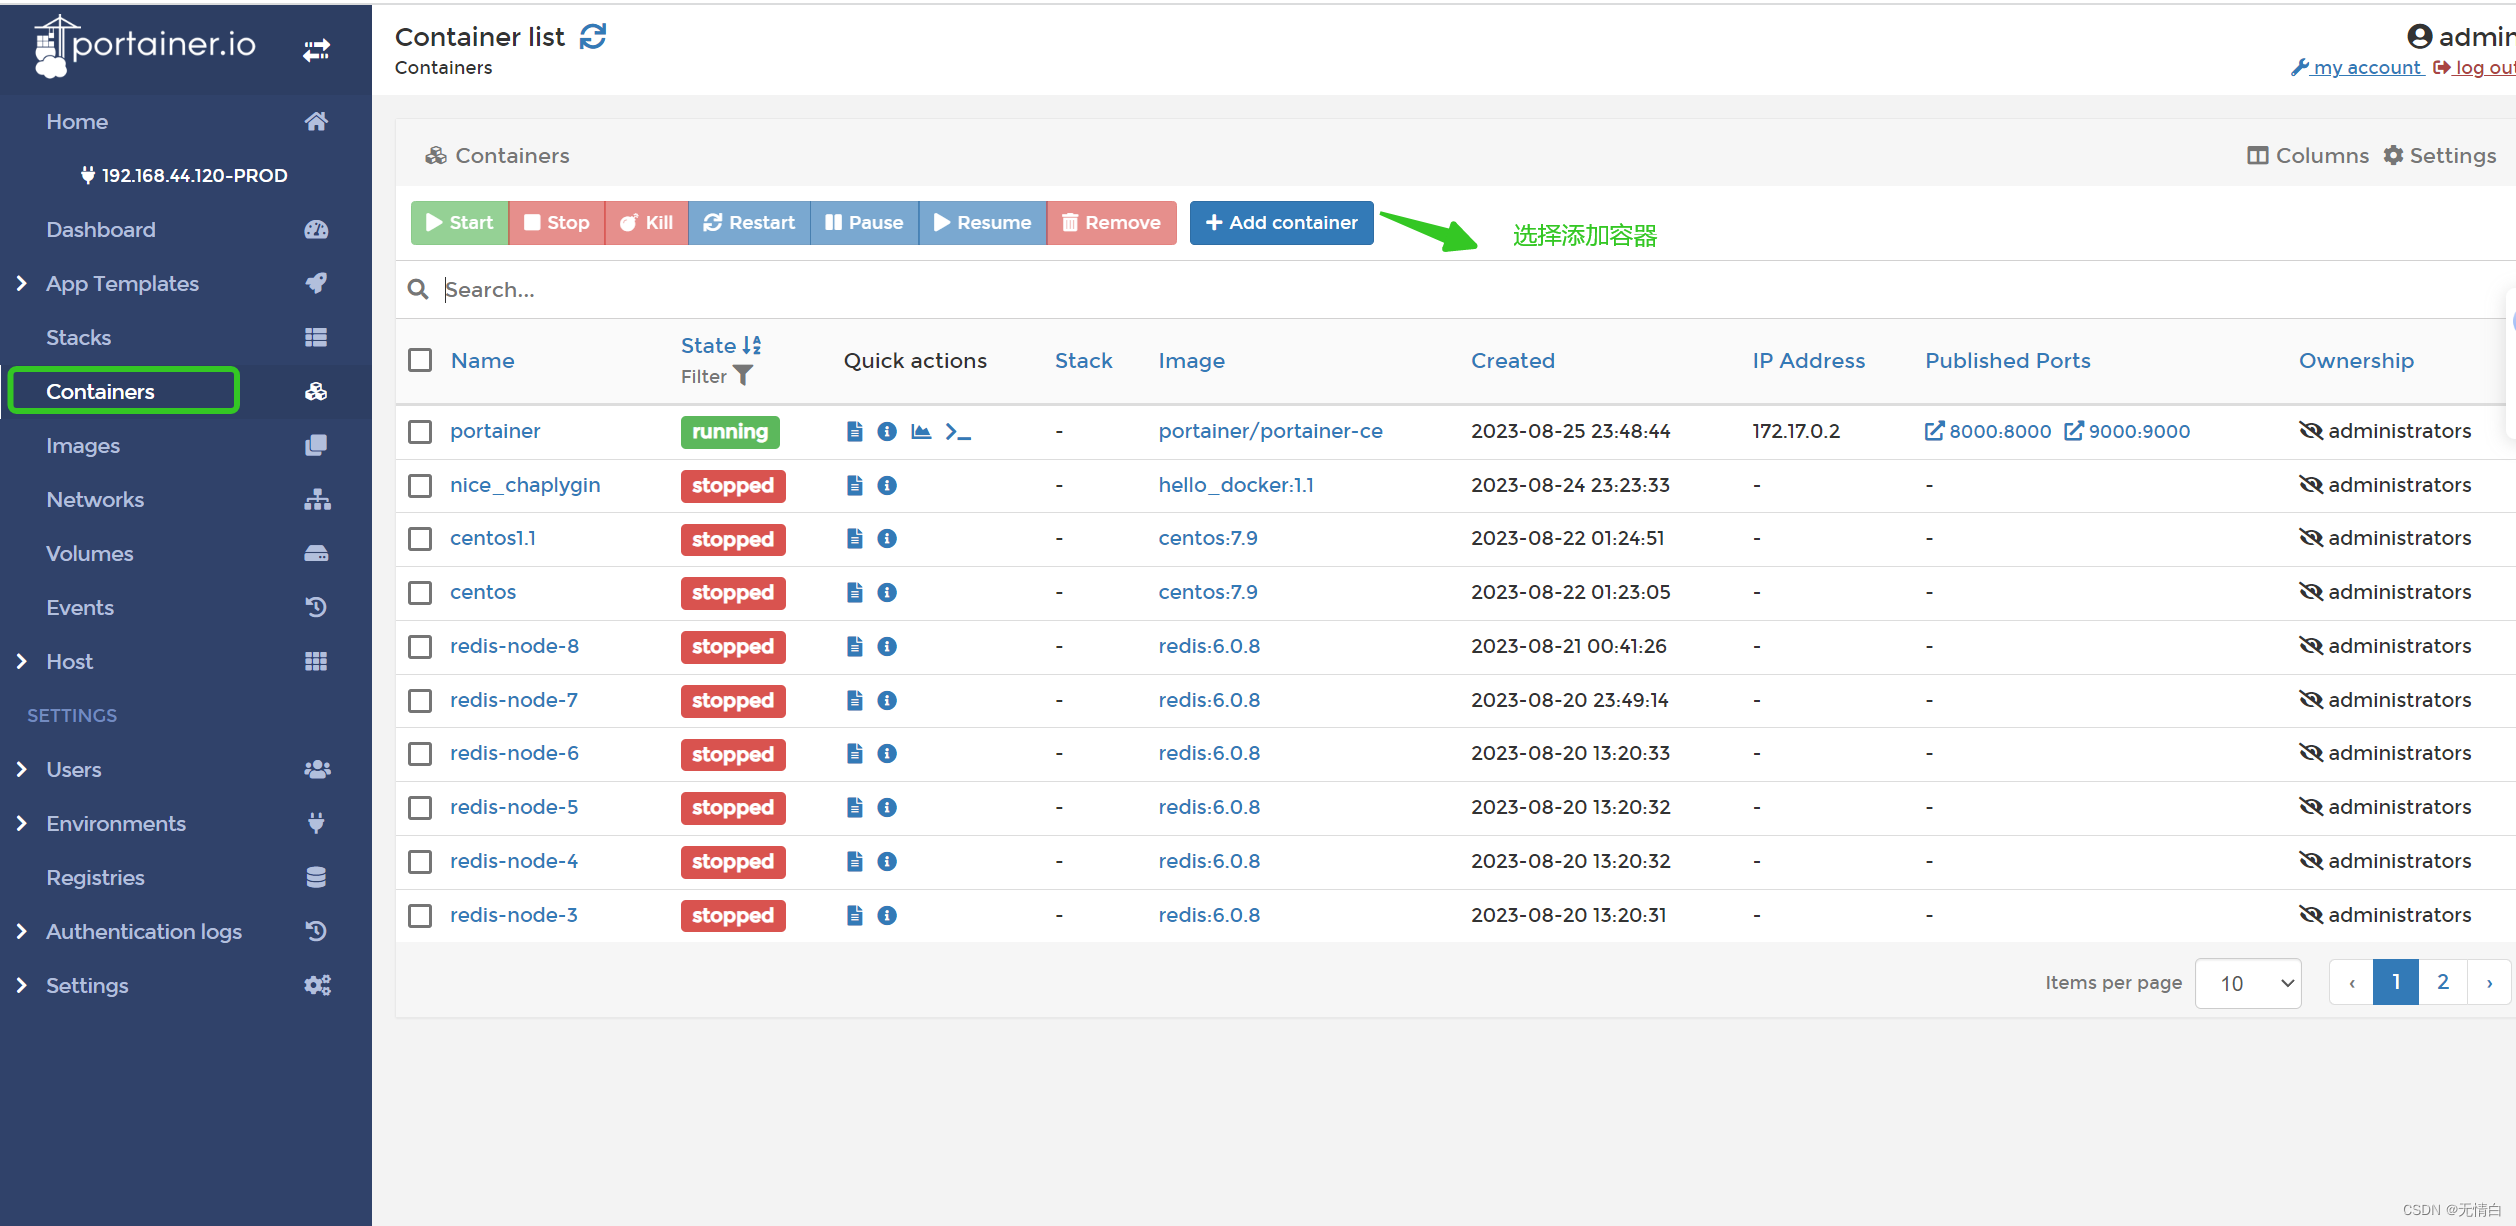Viewport: 2516px width, 1226px height.
Task: Open the portainer/portainer-ce image link
Action: [x=1271, y=431]
